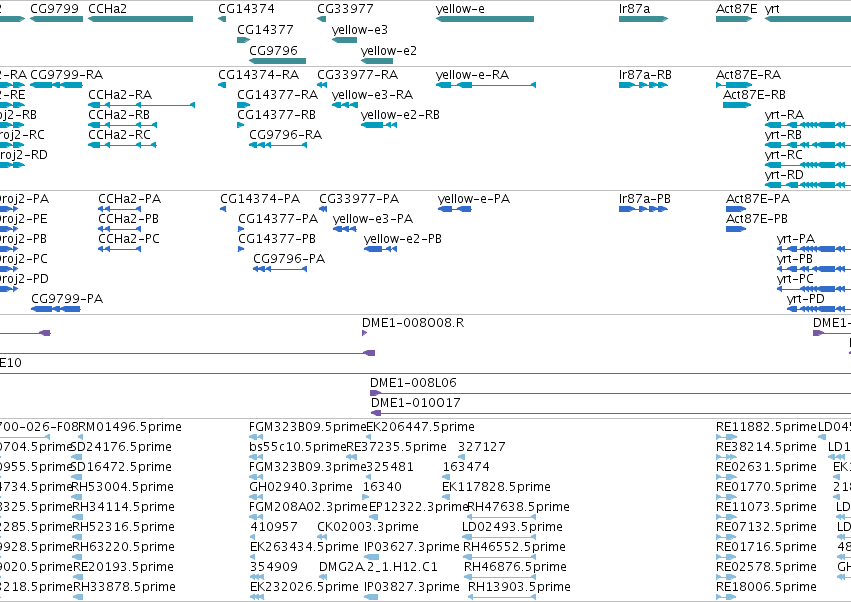Click the CG9799-RA transcript label
The width and height of the screenshot is (851, 602).
tap(67, 74)
